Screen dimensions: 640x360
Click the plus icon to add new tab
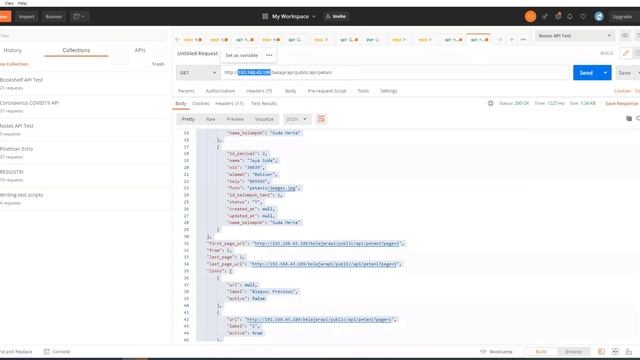512,40
